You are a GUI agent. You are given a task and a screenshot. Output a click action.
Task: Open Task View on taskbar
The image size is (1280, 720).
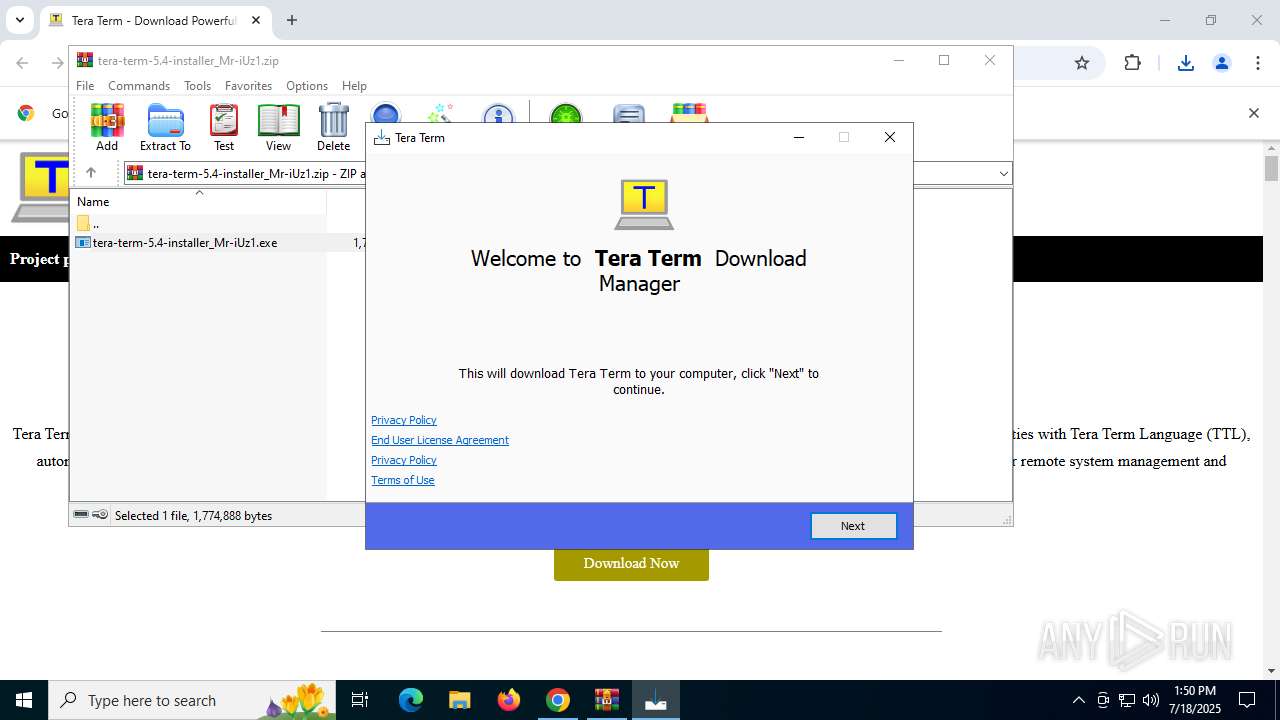[360, 700]
